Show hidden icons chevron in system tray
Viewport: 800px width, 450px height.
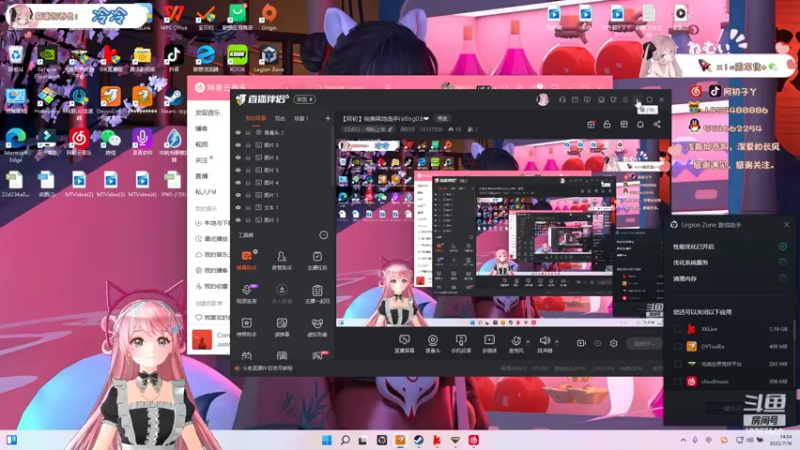[683, 440]
